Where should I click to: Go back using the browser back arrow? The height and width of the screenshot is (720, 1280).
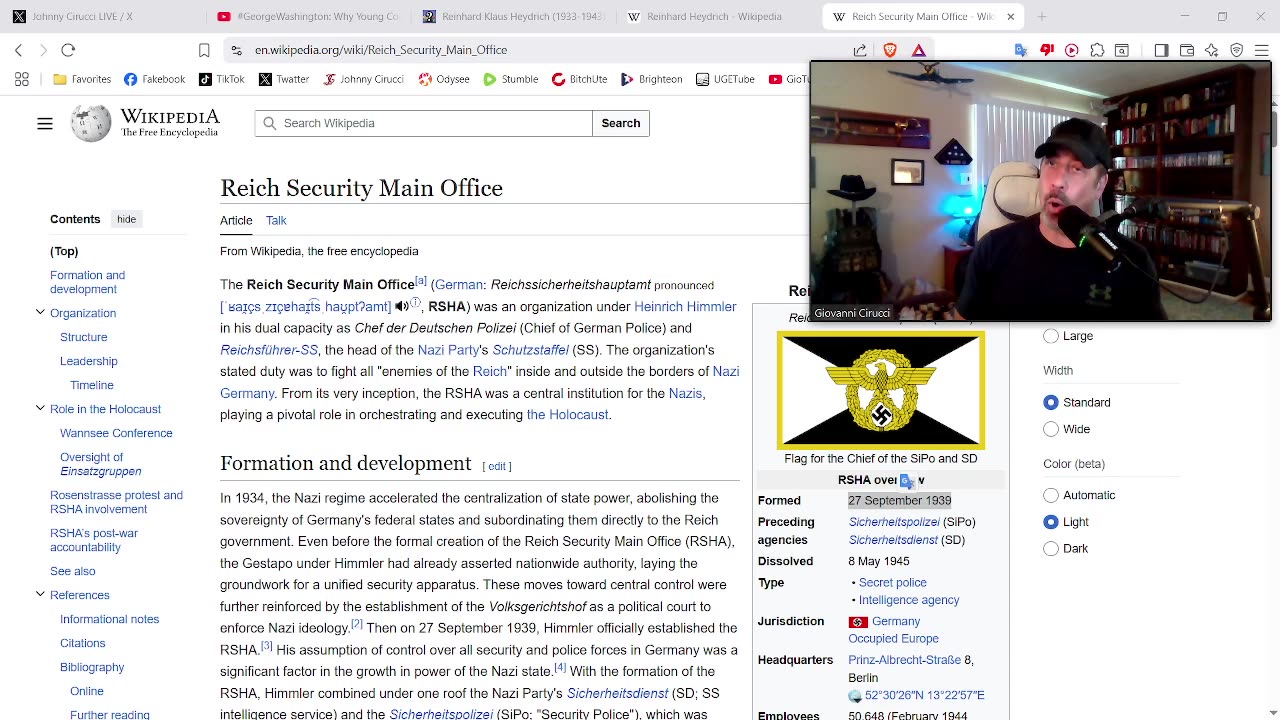click(x=18, y=50)
